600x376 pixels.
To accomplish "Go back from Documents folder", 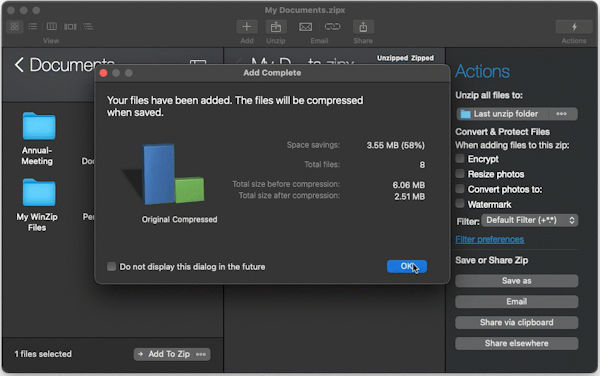I will pyautogui.click(x=19, y=65).
